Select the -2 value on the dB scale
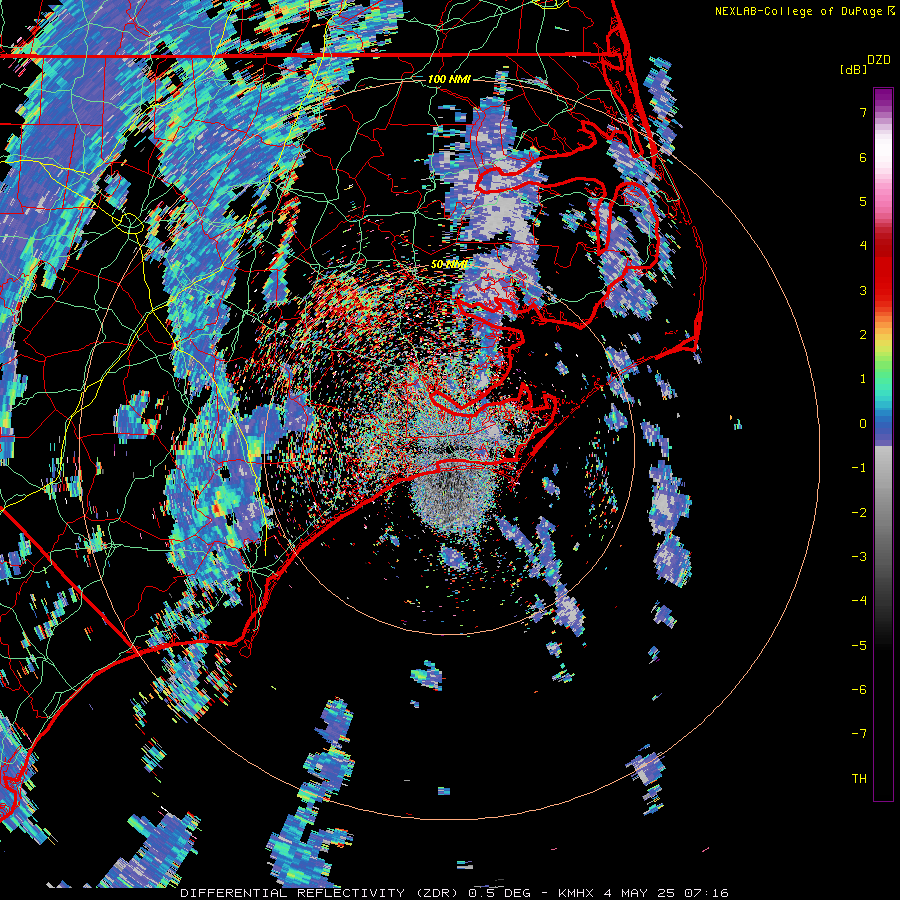 859,513
